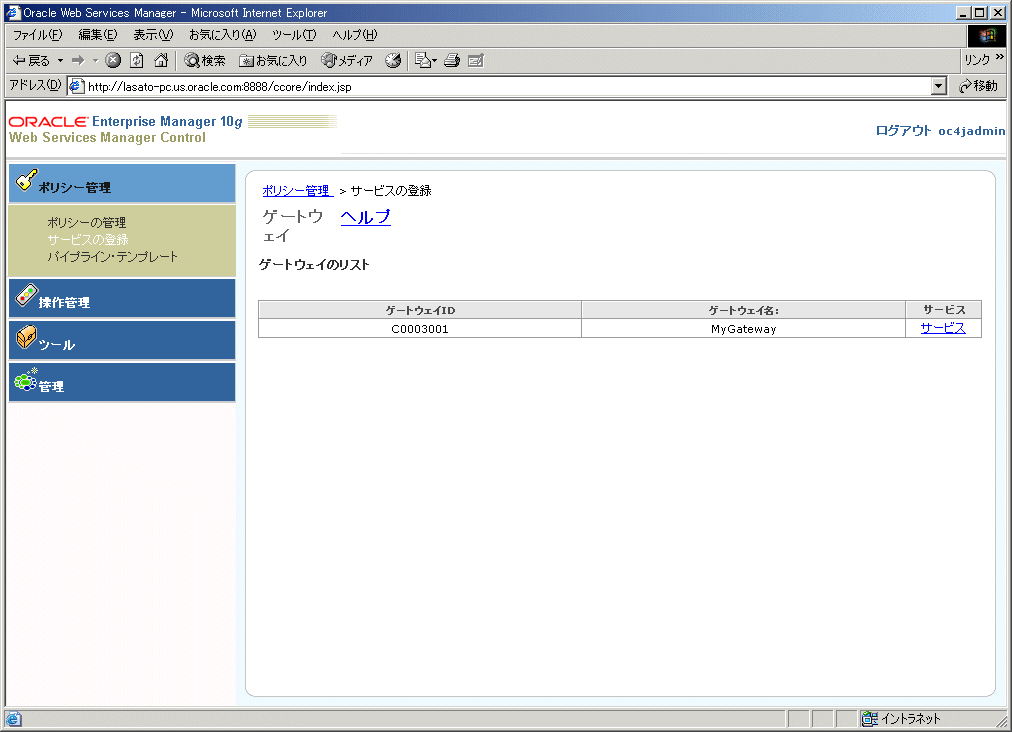Open the Forward button history dropdown arrow
This screenshot has width=1012, height=732.
95,61
